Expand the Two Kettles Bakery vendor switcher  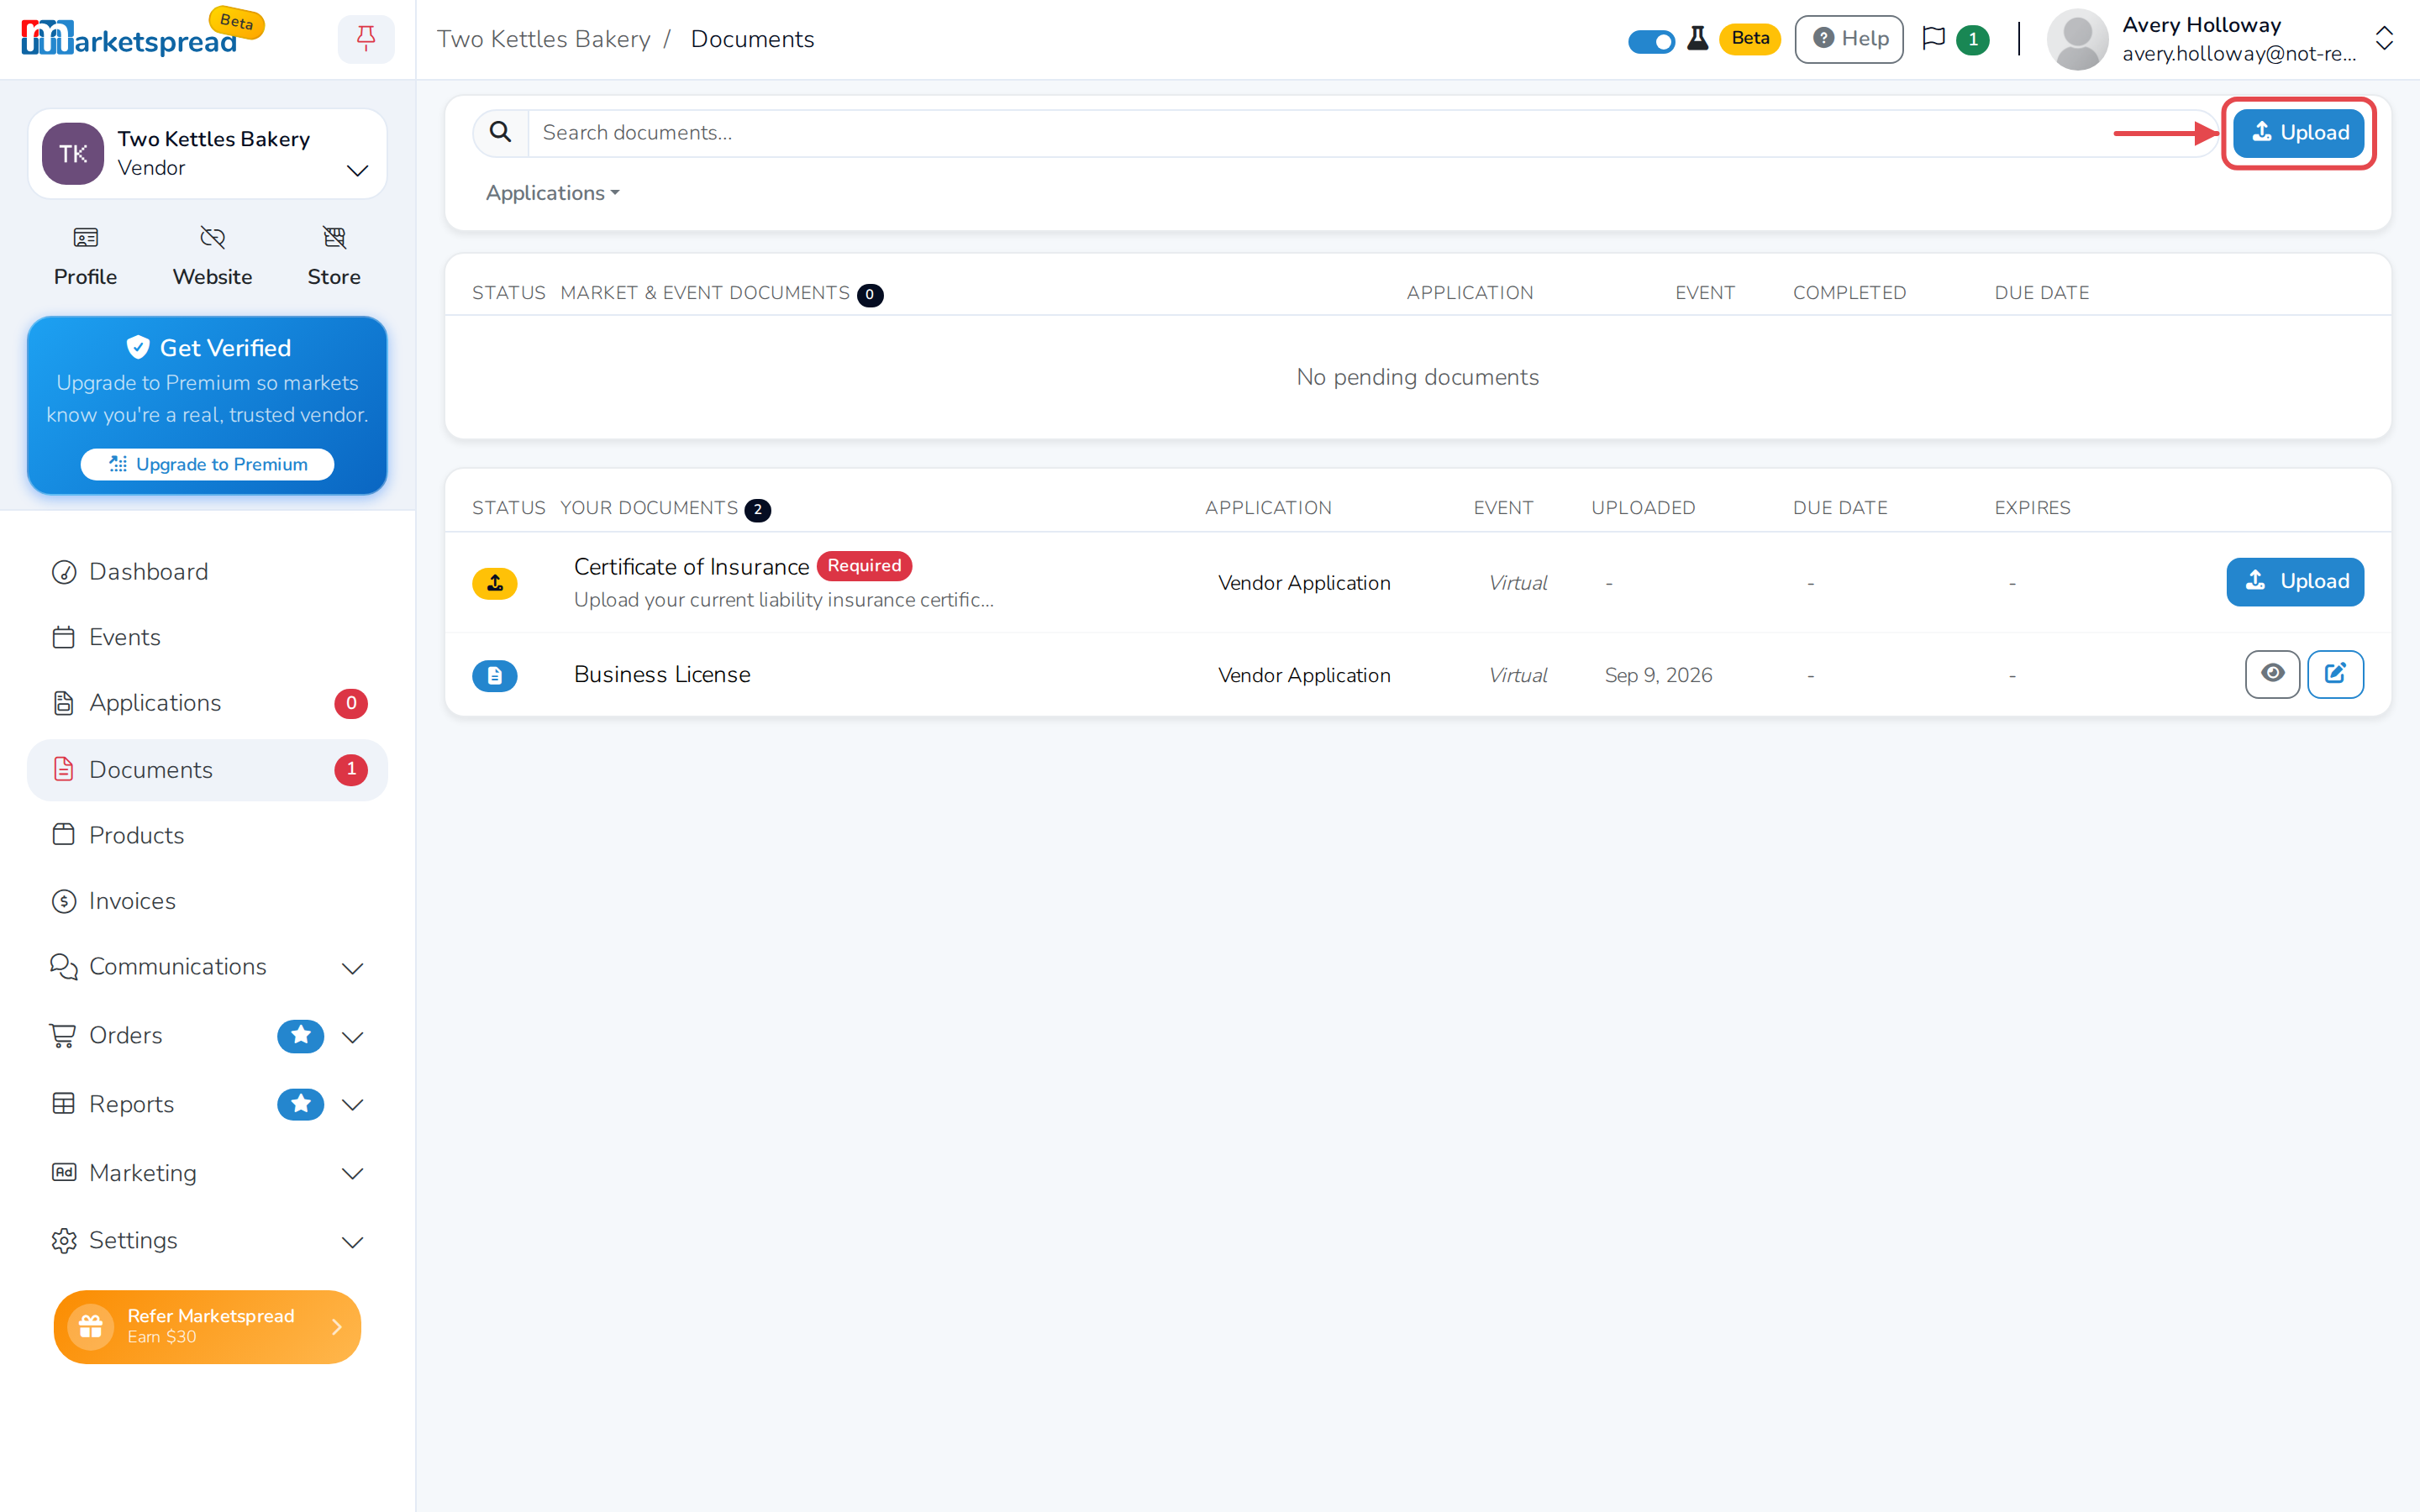coord(358,171)
